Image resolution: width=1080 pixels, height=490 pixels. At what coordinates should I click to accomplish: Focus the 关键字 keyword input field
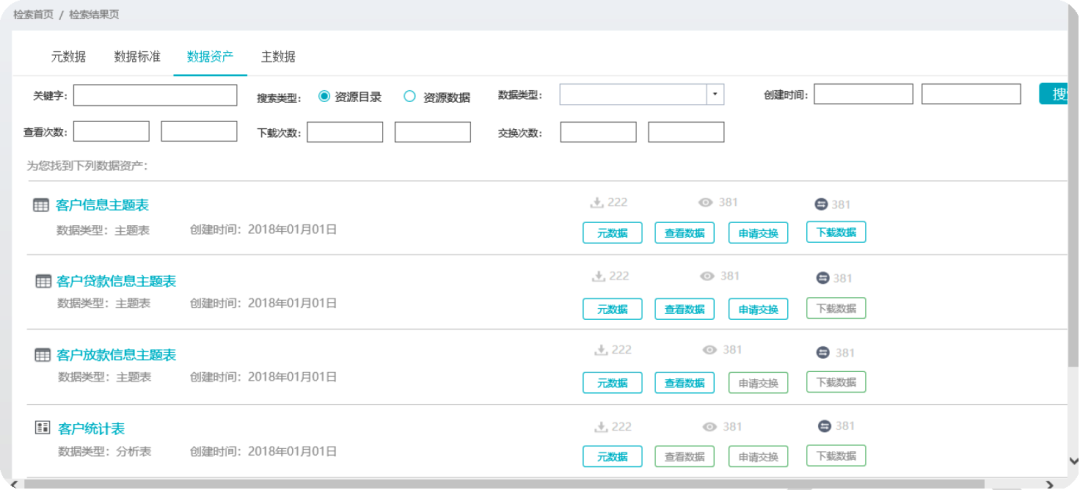pyautogui.click(x=155, y=95)
